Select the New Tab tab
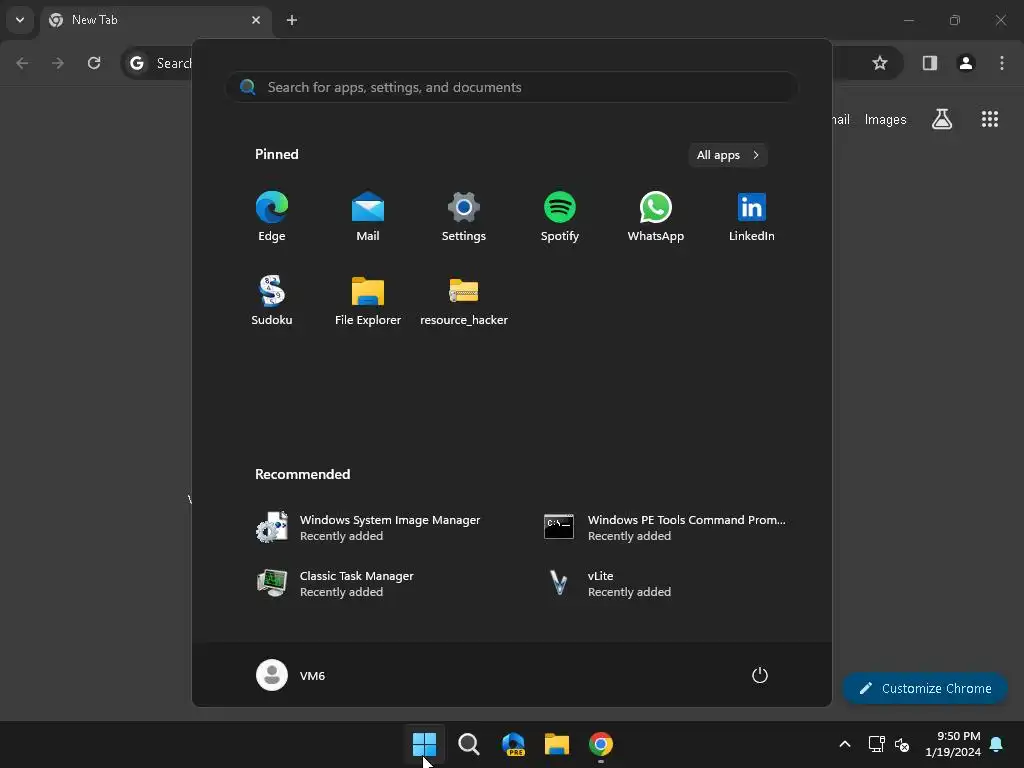 point(157,20)
